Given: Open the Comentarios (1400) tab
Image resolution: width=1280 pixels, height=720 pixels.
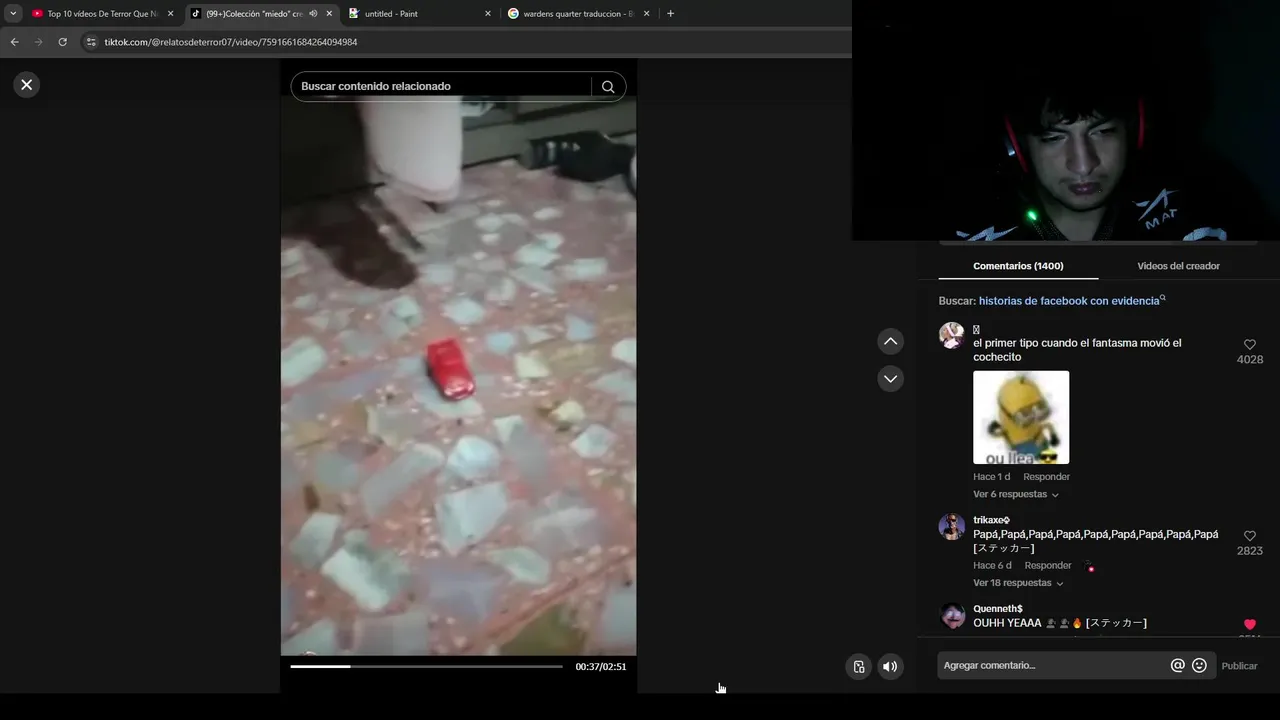Looking at the screenshot, I should pyautogui.click(x=1018, y=266).
